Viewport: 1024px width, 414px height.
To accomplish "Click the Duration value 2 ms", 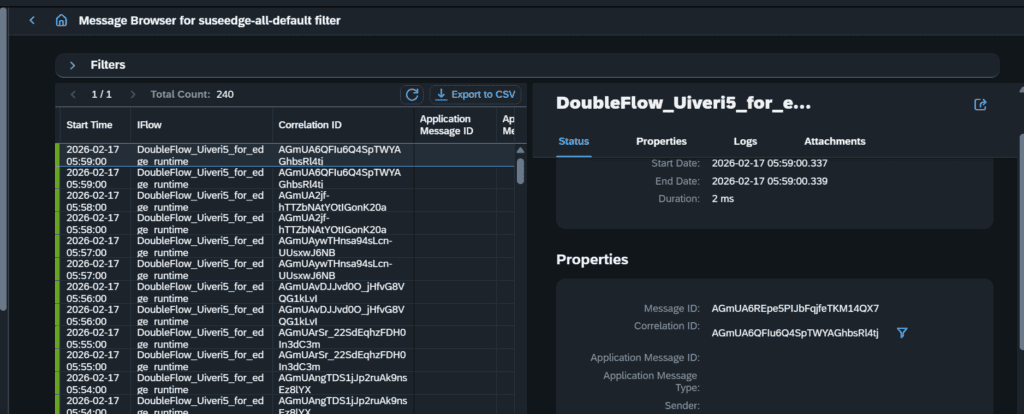I will point(722,199).
